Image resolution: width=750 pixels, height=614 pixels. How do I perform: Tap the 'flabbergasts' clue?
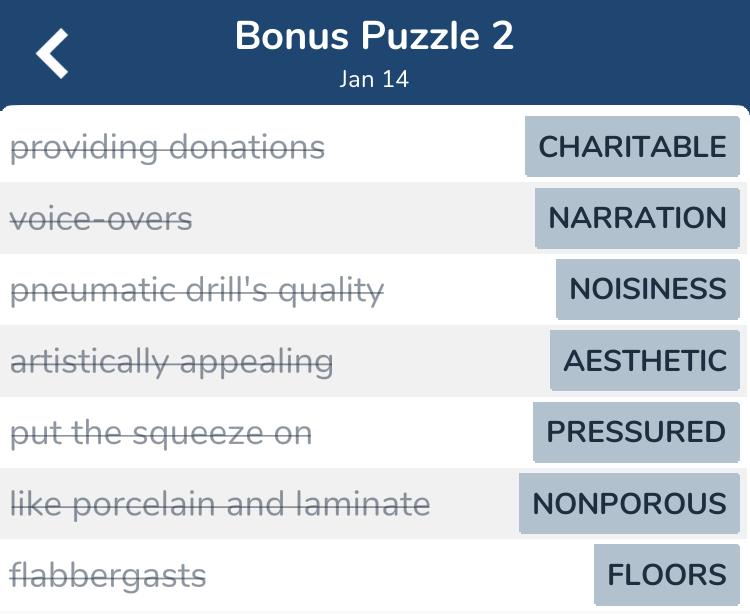(x=108, y=576)
